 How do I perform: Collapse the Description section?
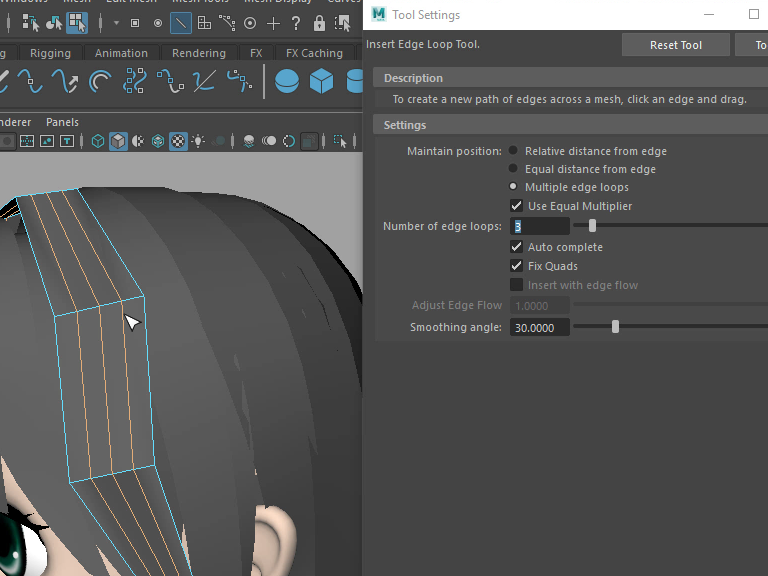(x=413, y=78)
